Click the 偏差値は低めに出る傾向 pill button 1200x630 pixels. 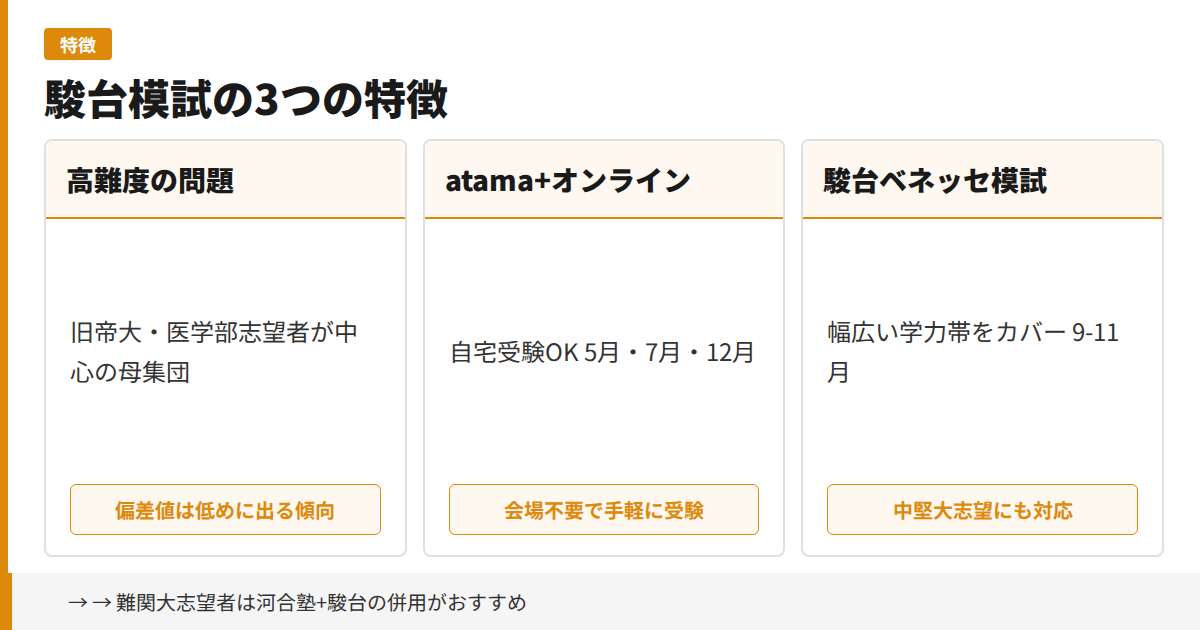(225, 509)
